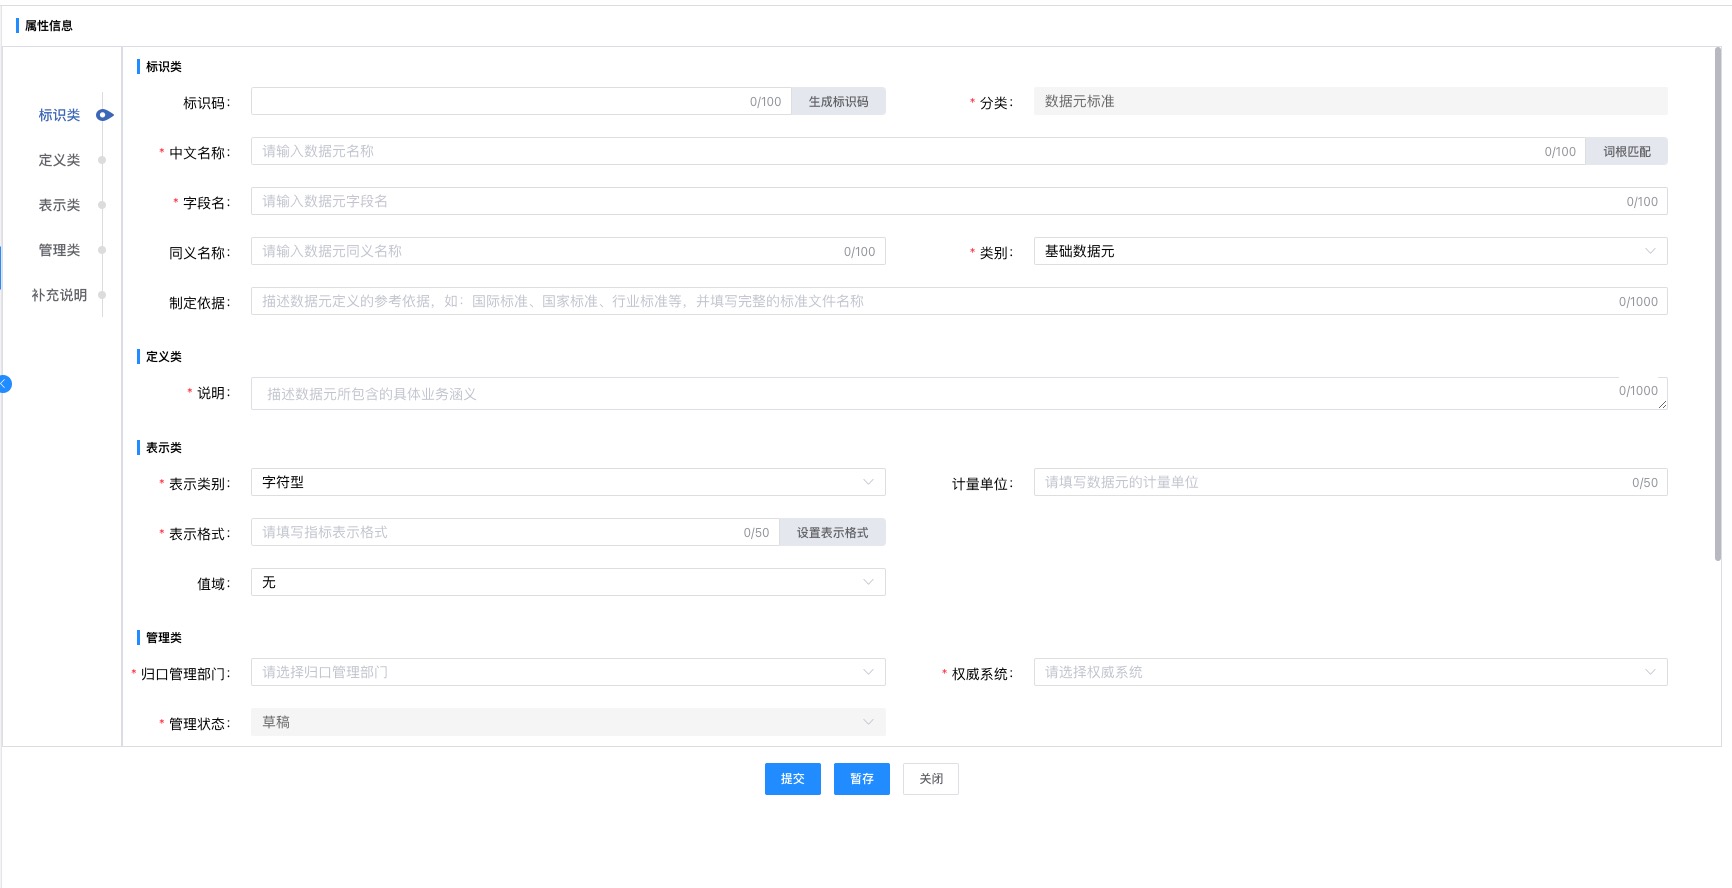Jump to 定义类 section in side navigation
The image size is (1732, 888).
pyautogui.click(x=59, y=160)
